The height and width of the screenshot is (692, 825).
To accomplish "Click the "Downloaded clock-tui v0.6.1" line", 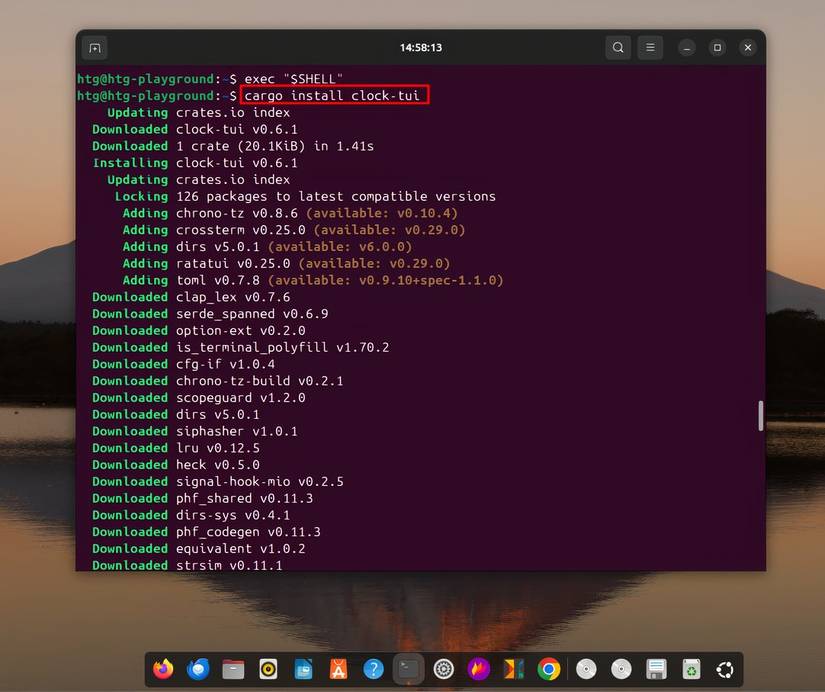I will pyautogui.click(x=195, y=129).
